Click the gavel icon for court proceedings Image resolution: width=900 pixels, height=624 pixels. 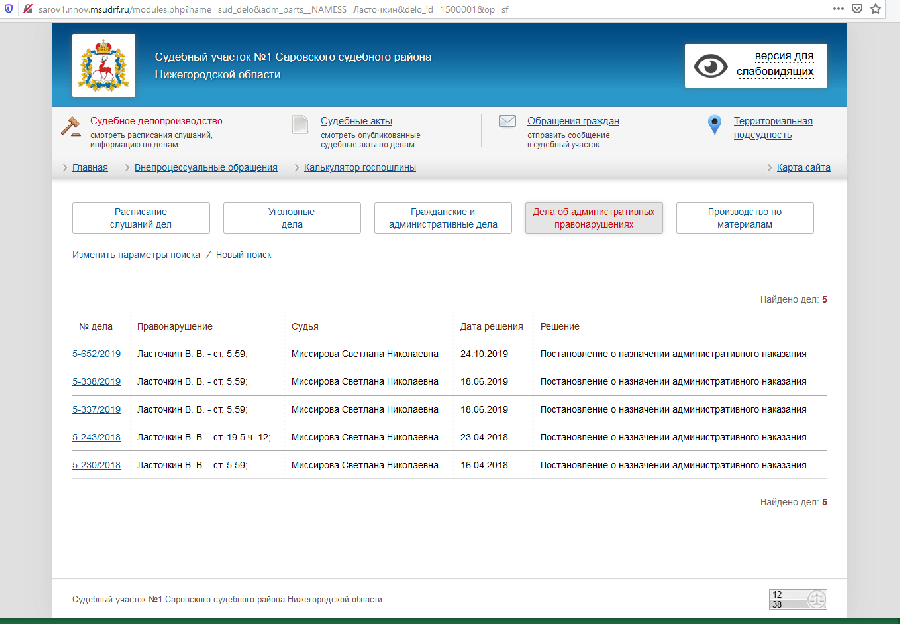(72, 126)
